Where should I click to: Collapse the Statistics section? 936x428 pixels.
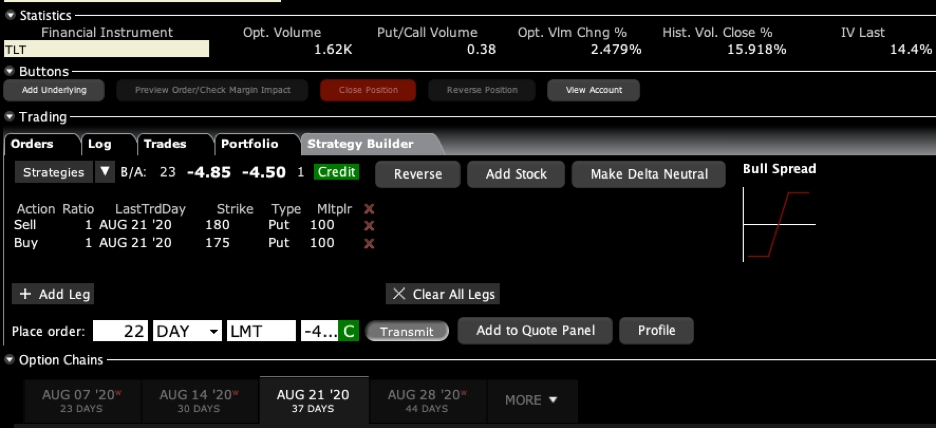coord(10,16)
